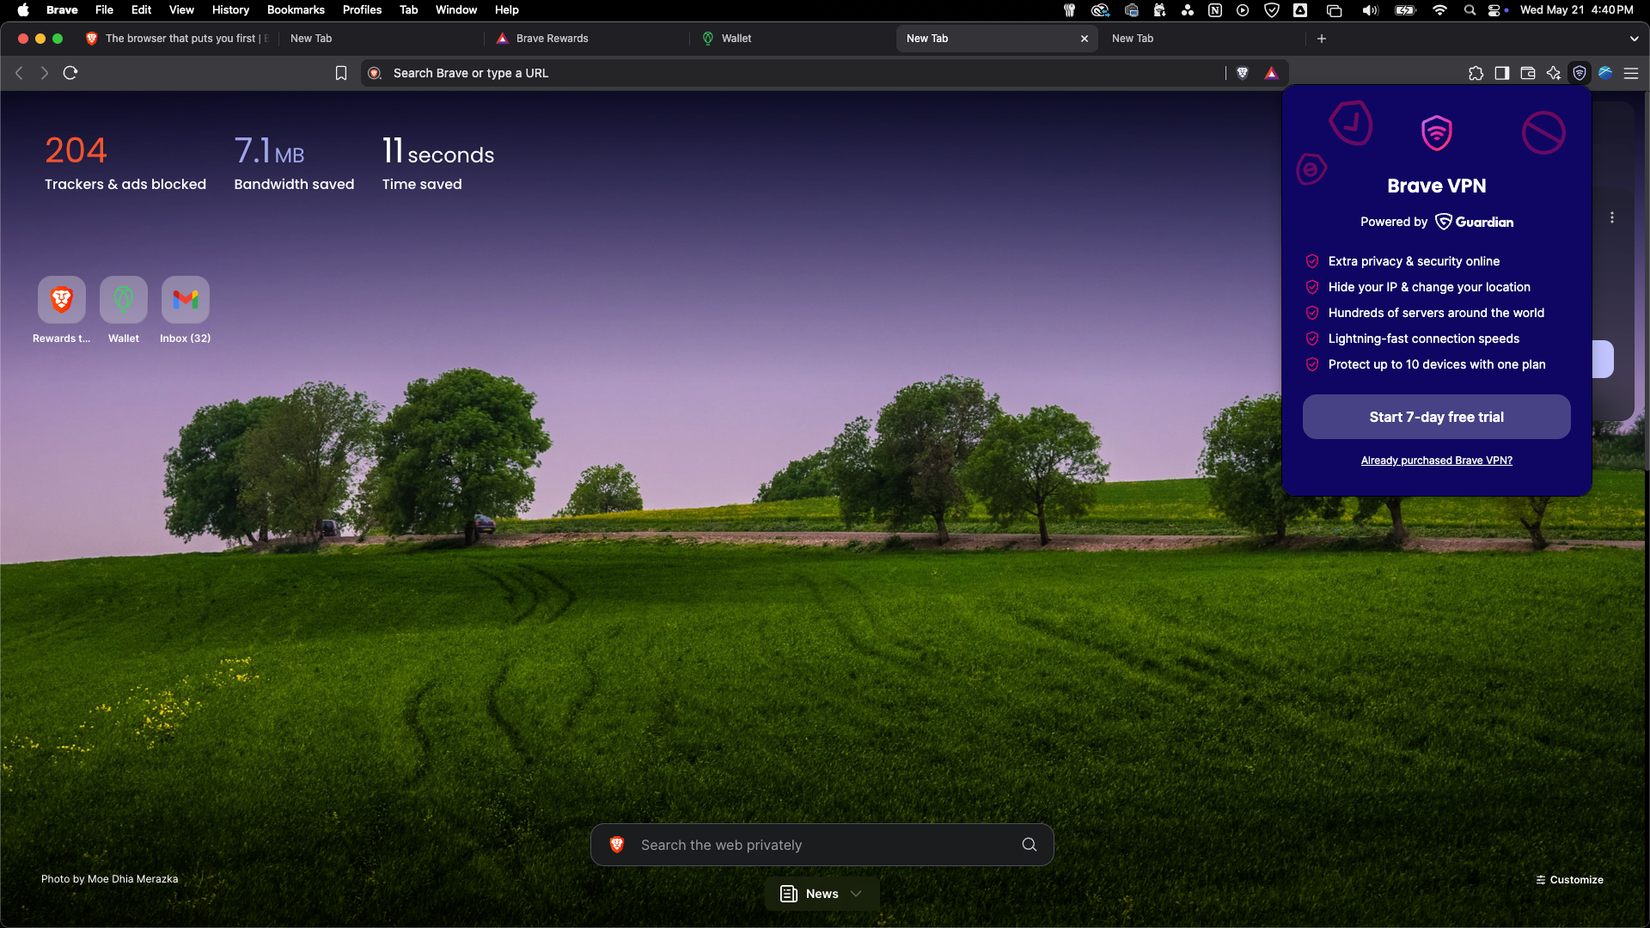Open the History menu
Image resolution: width=1650 pixels, height=928 pixels.
point(230,10)
